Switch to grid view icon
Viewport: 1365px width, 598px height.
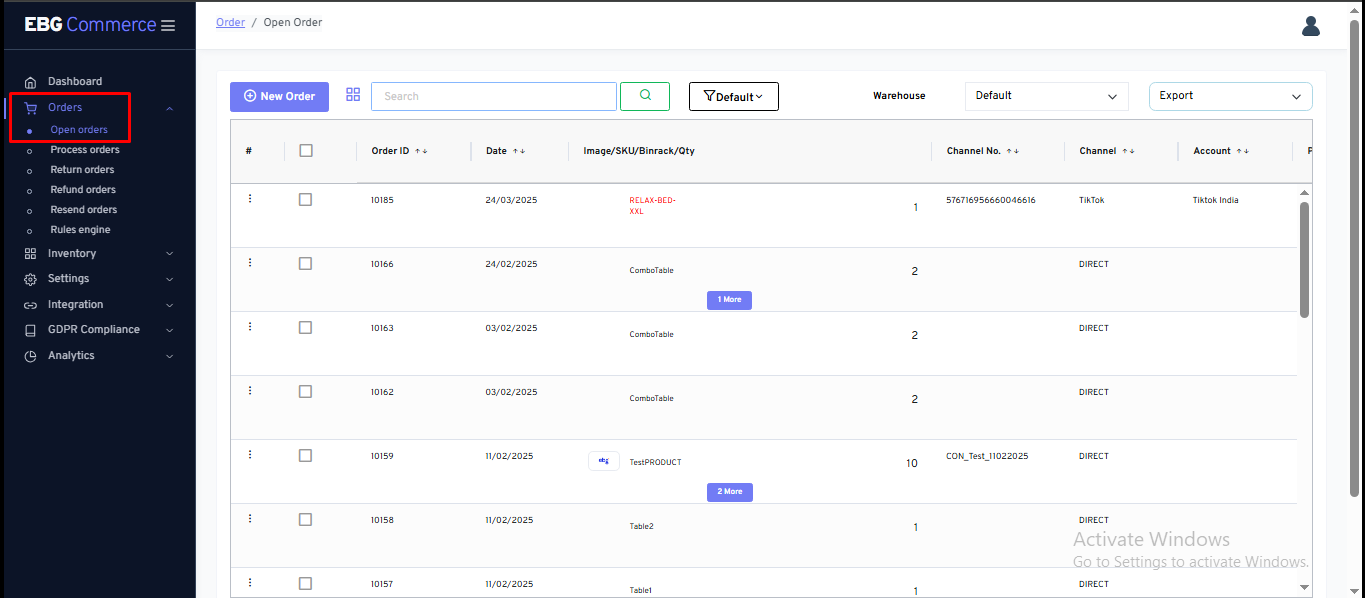point(353,95)
